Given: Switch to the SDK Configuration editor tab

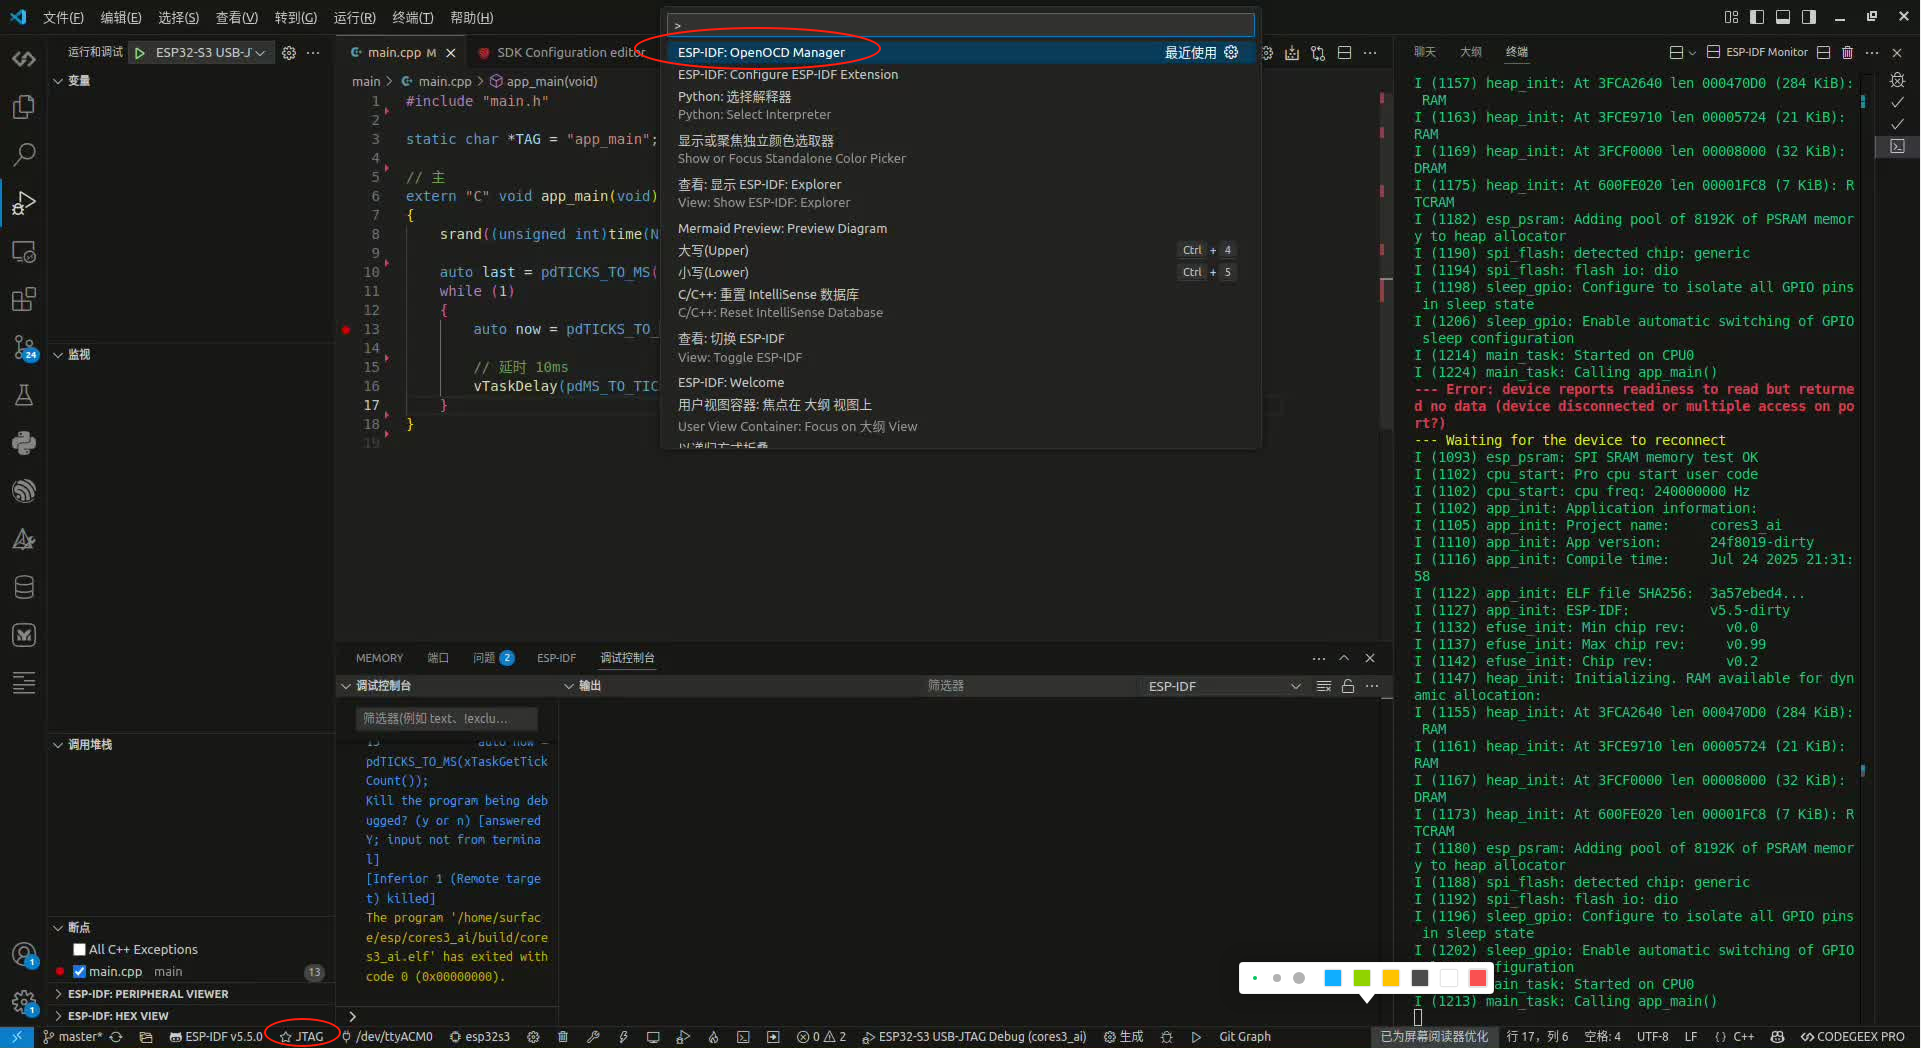Looking at the screenshot, I should (561, 53).
